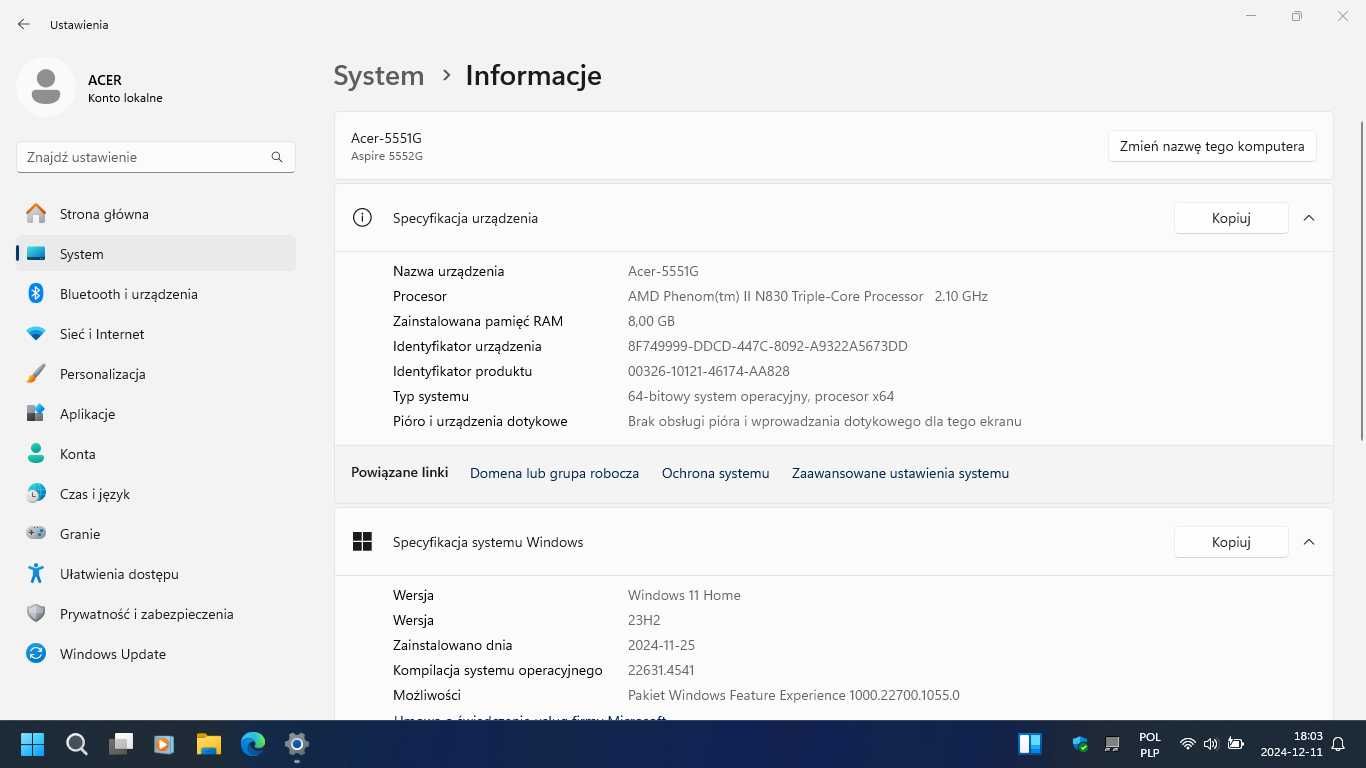Click the Windows 11 Home version text

coord(684,595)
